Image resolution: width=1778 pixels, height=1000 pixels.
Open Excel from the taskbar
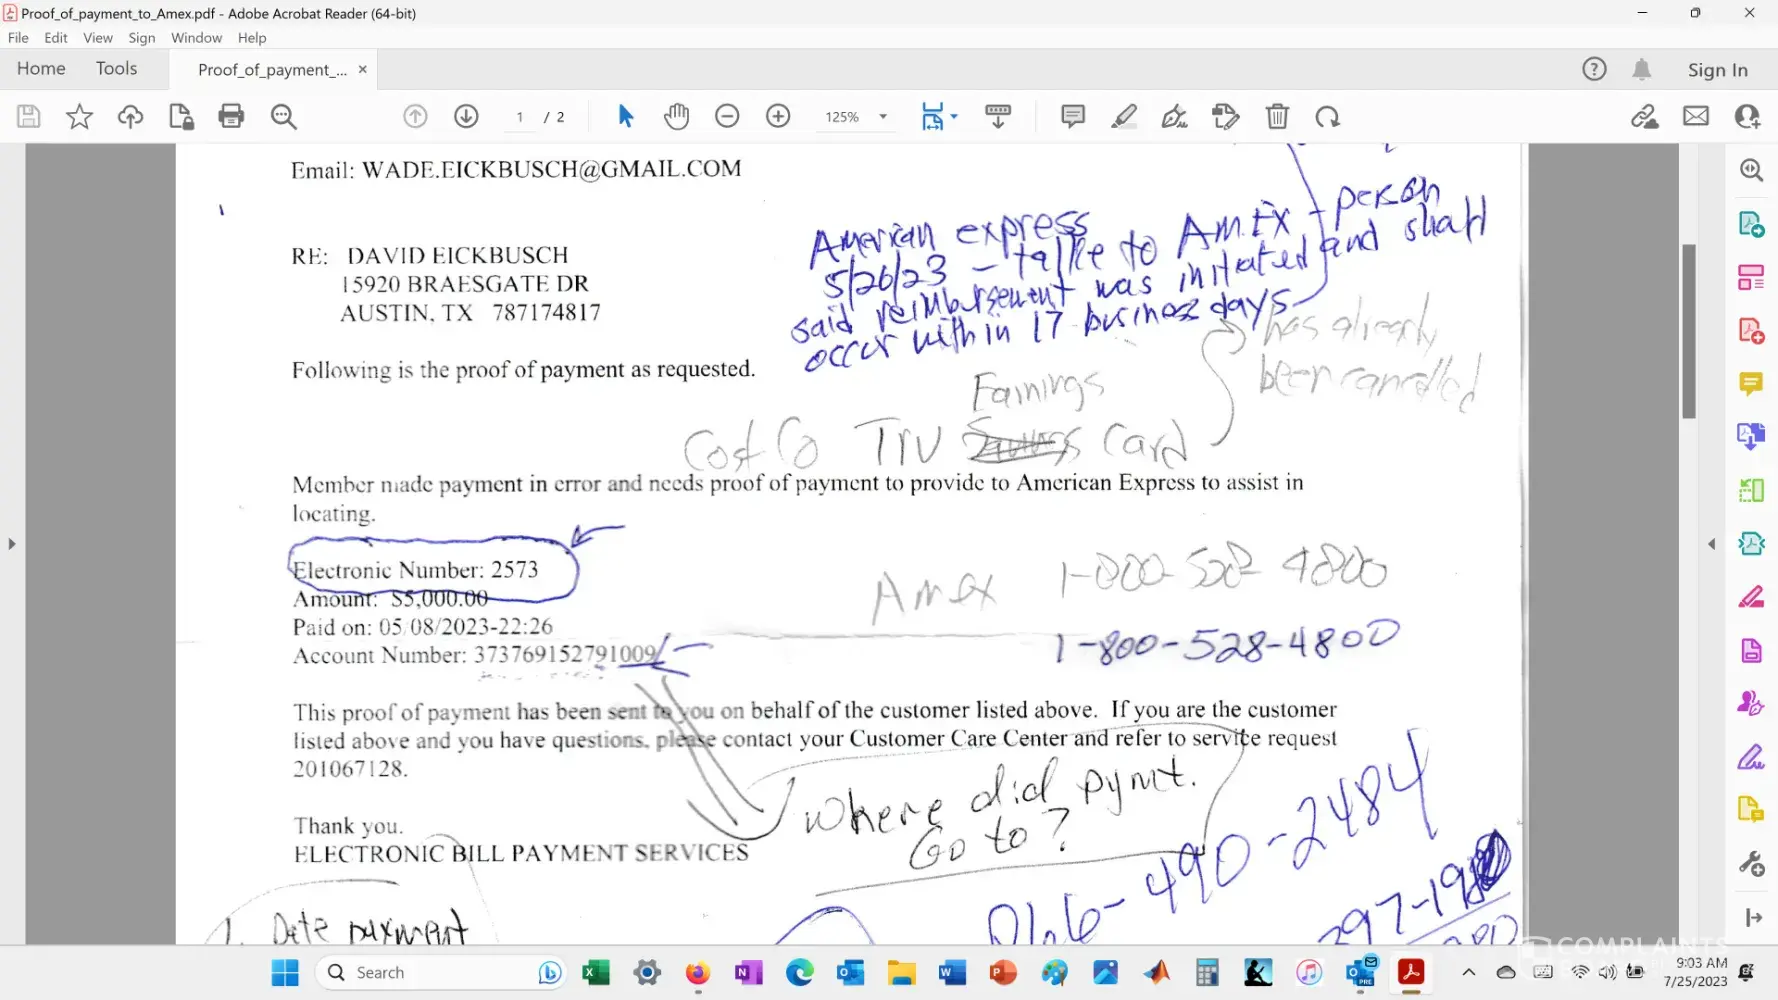pos(596,972)
